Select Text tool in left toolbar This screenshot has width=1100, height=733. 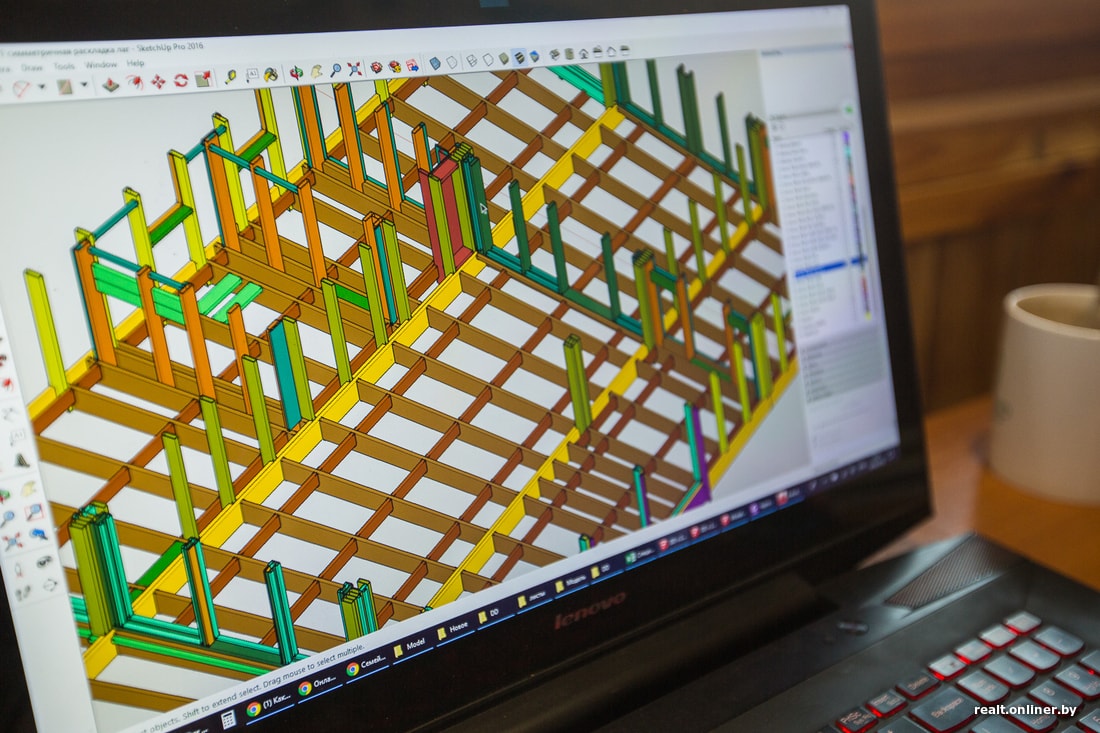pos(18,436)
